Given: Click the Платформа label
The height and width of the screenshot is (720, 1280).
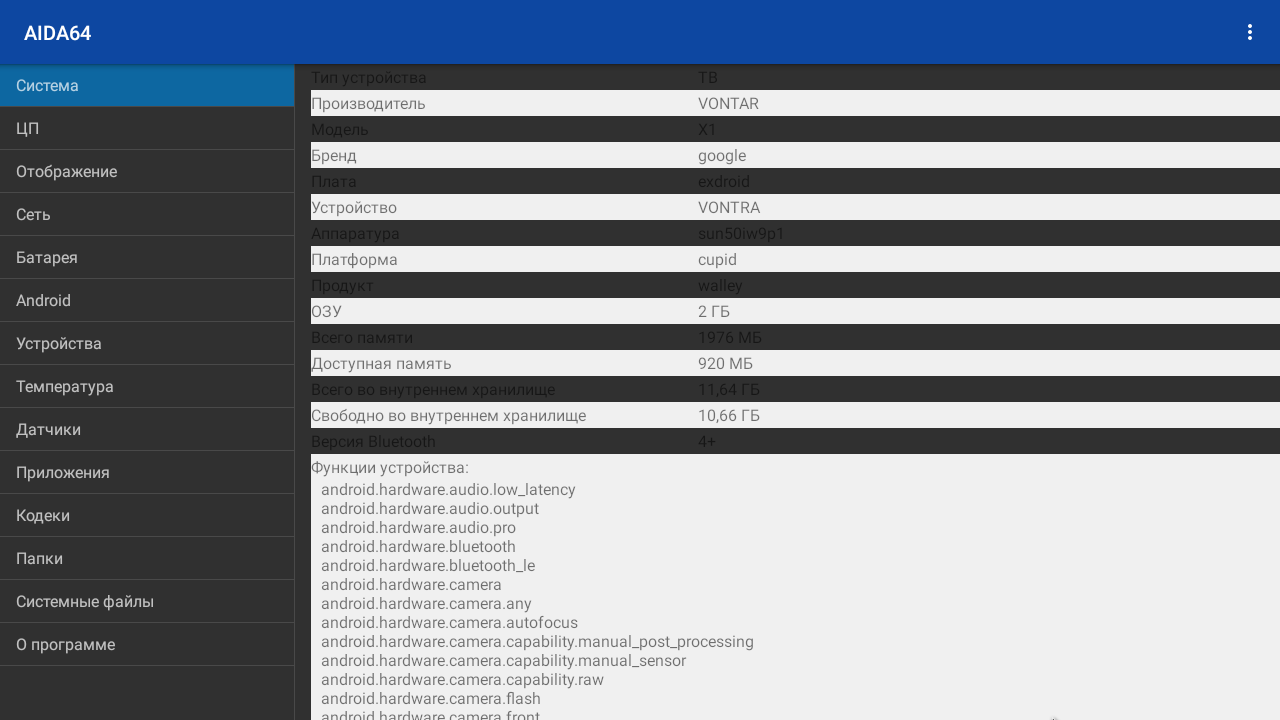Looking at the screenshot, I should pos(354,260).
